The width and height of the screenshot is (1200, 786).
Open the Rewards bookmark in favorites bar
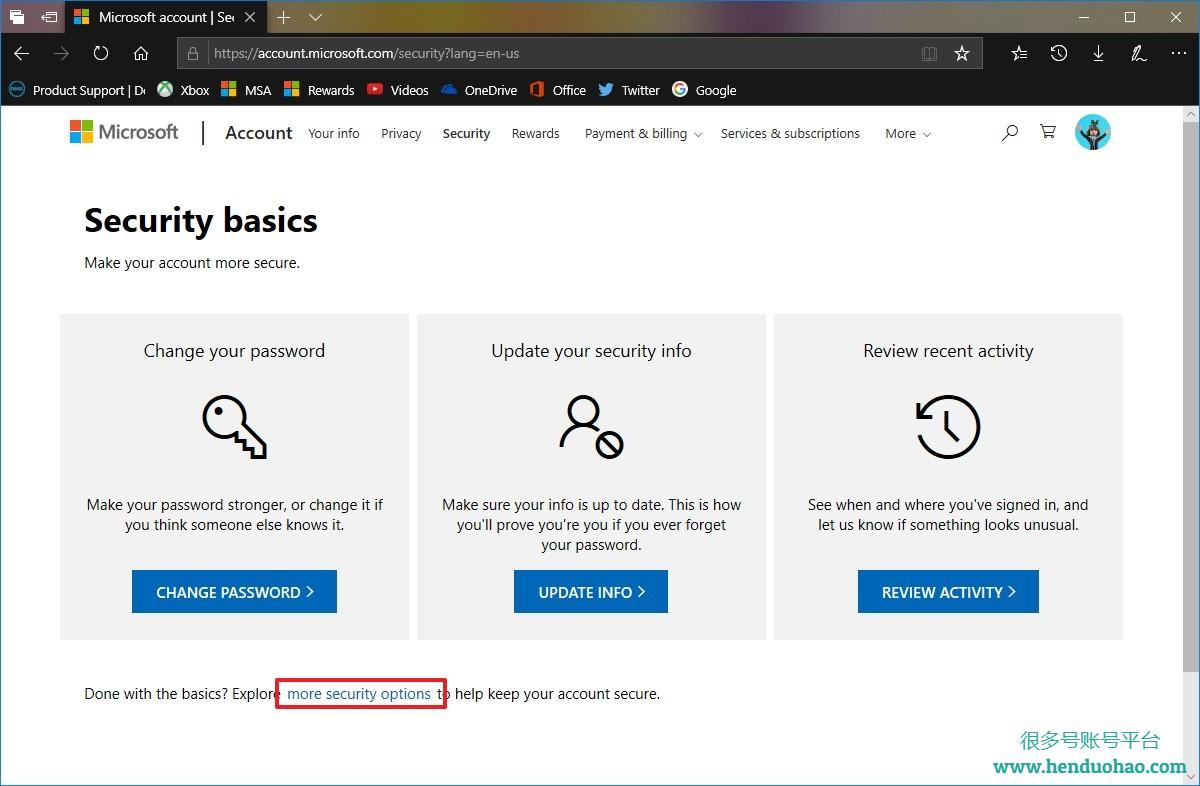(x=319, y=90)
